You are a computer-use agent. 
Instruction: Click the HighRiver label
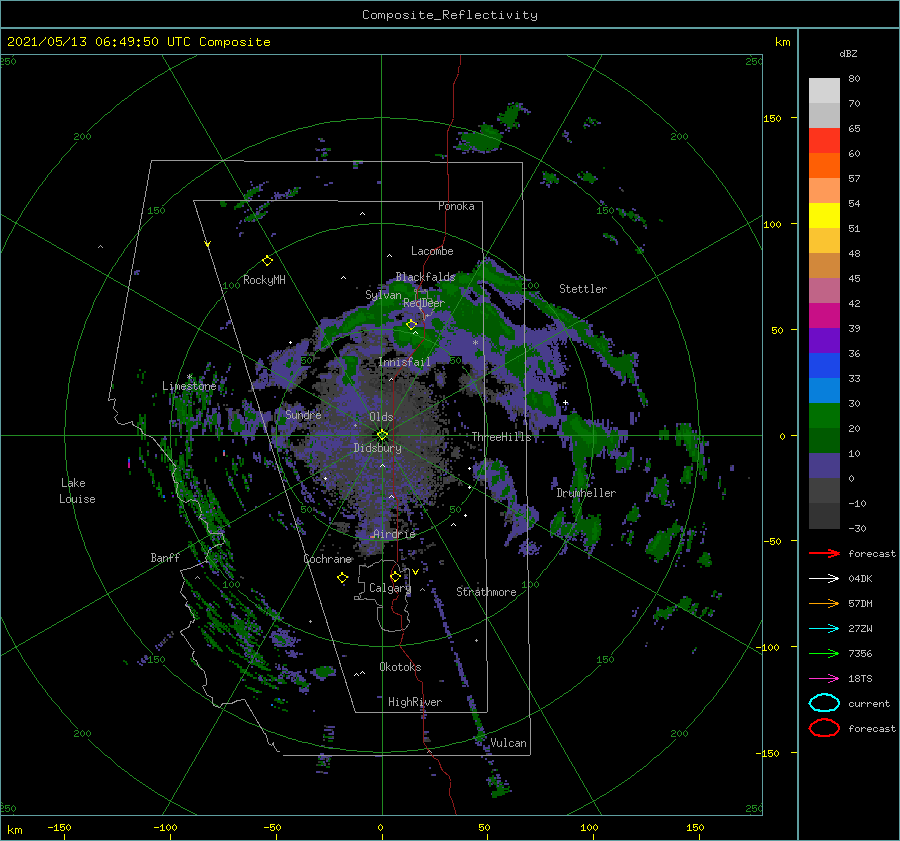tap(415, 702)
